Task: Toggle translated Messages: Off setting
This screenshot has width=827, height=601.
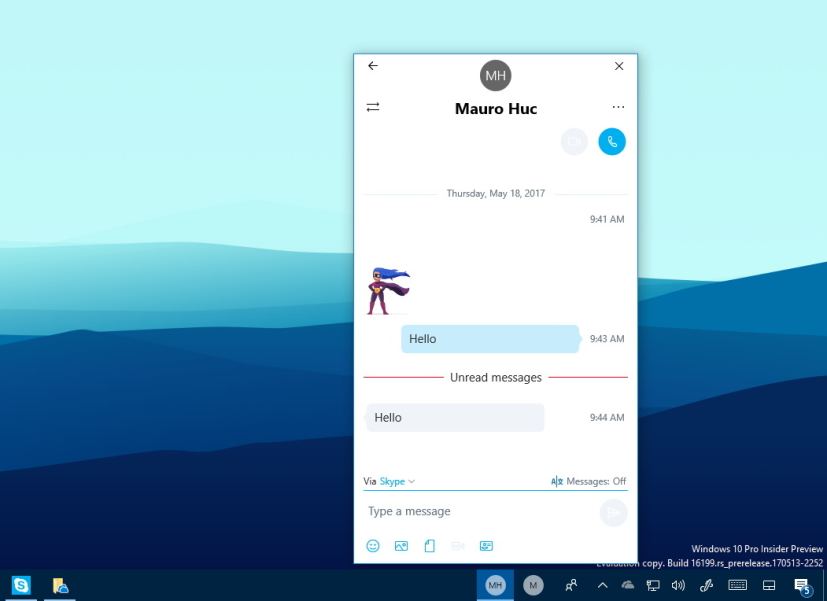Action: 588,481
